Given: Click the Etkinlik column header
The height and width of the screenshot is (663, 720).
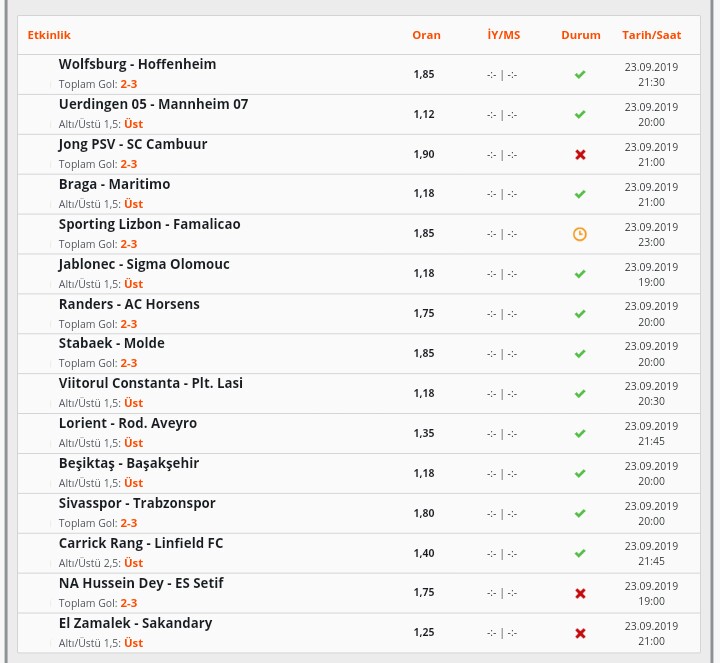Looking at the screenshot, I should [49, 35].
